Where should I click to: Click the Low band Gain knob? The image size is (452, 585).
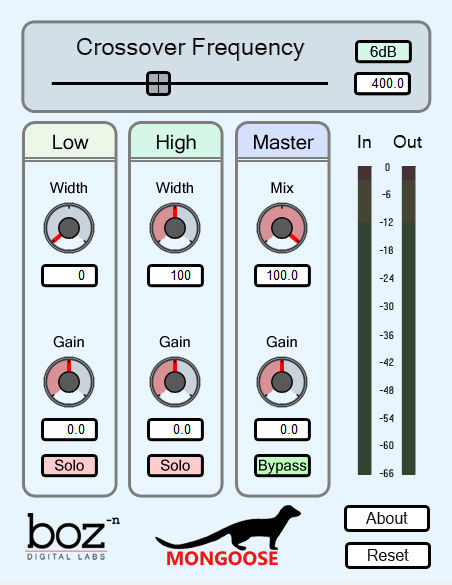tap(69, 382)
